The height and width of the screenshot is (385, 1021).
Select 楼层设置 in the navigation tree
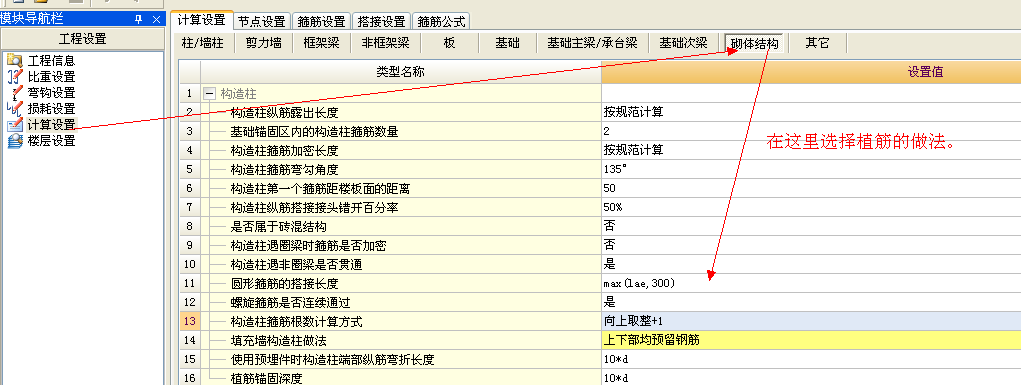pos(51,140)
